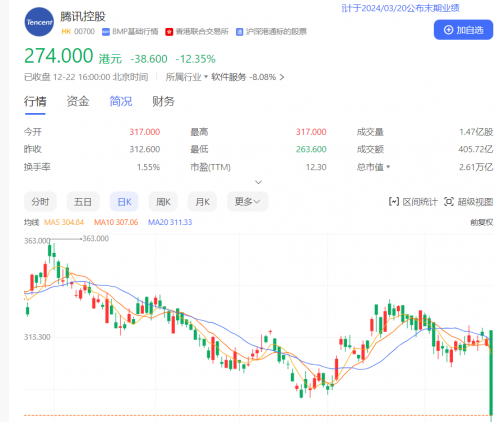Image resolution: width=500 pixels, height=422 pixels.
Task: Click the 最低 263.600 value
Action: click(311, 149)
